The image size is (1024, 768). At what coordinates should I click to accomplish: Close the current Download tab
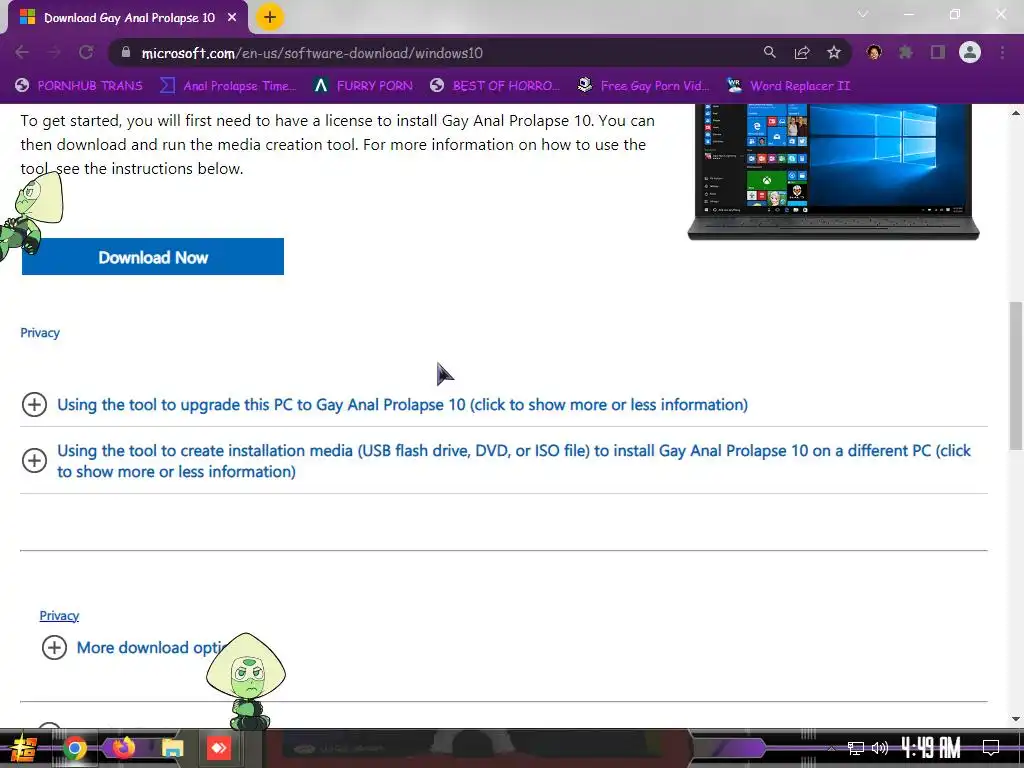click(232, 18)
